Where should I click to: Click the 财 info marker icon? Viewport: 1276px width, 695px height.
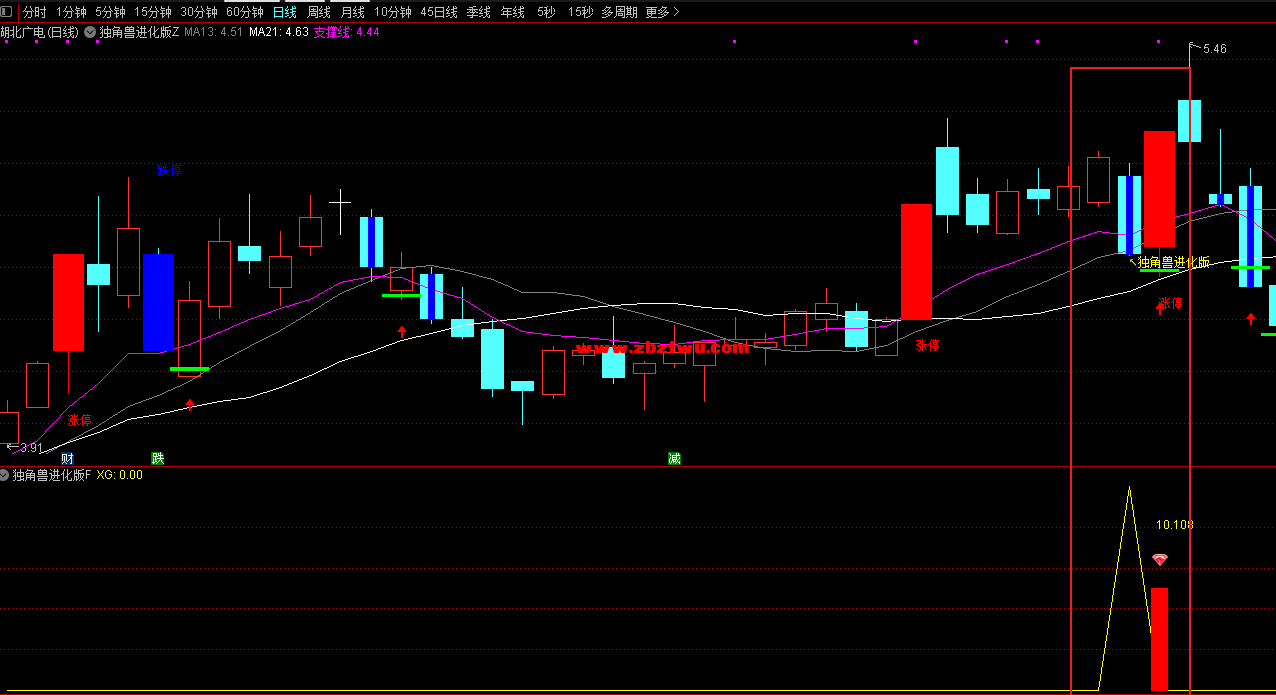pyautogui.click(x=67, y=458)
